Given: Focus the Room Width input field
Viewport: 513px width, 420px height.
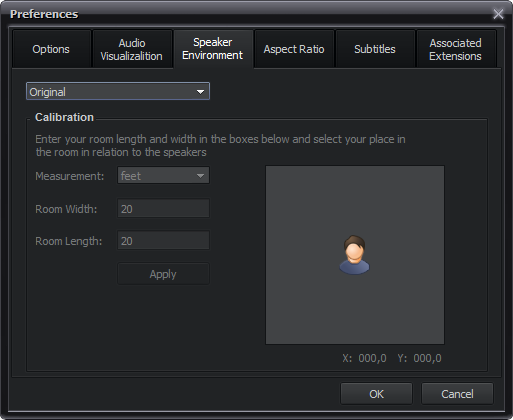Looking at the screenshot, I should pyautogui.click(x=163, y=209).
